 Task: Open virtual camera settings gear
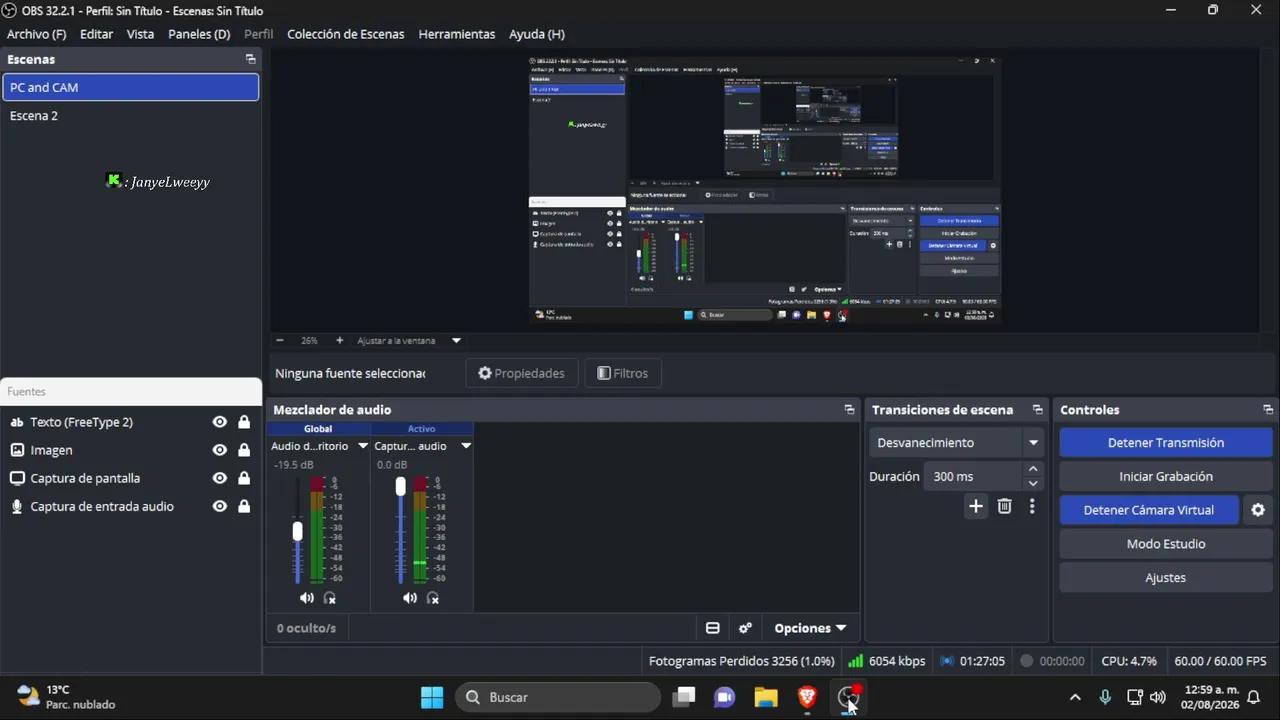click(1258, 510)
